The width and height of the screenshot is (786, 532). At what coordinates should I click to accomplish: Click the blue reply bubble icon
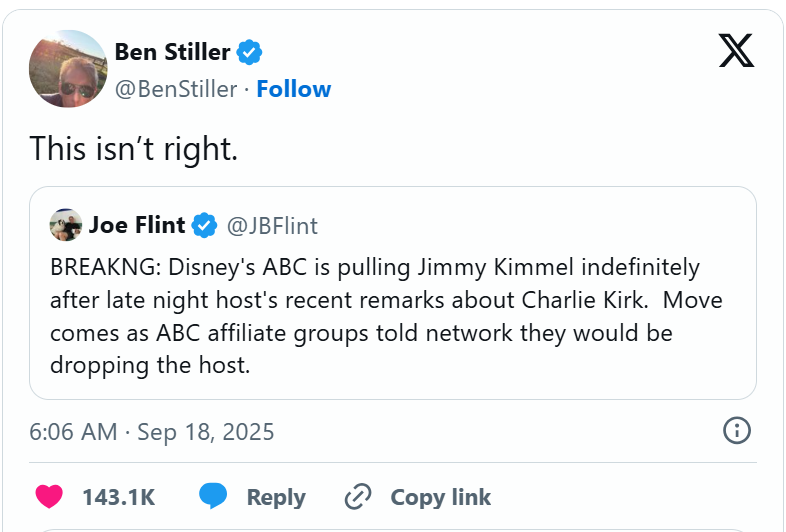[x=213, y=497]
